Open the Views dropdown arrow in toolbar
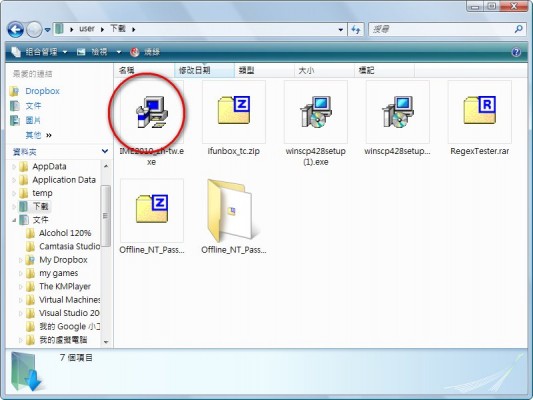The width and height of the screenshot is (533, 400). [119, 52]
